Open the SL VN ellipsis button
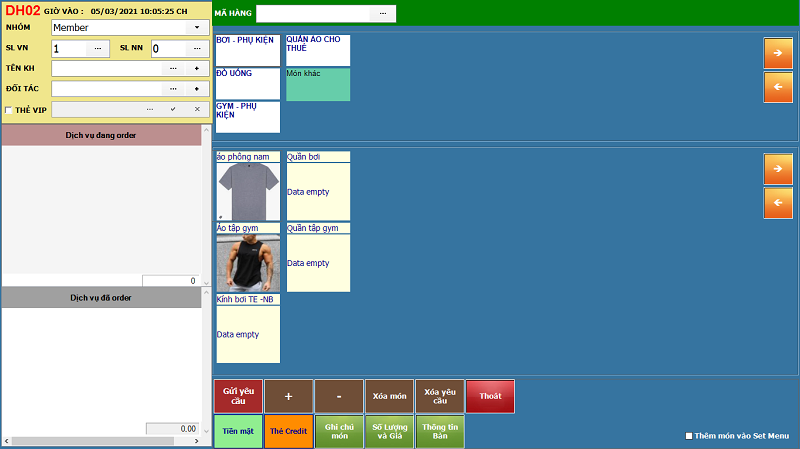The height and width of the screenshot is (449, 800). point(97,48)
